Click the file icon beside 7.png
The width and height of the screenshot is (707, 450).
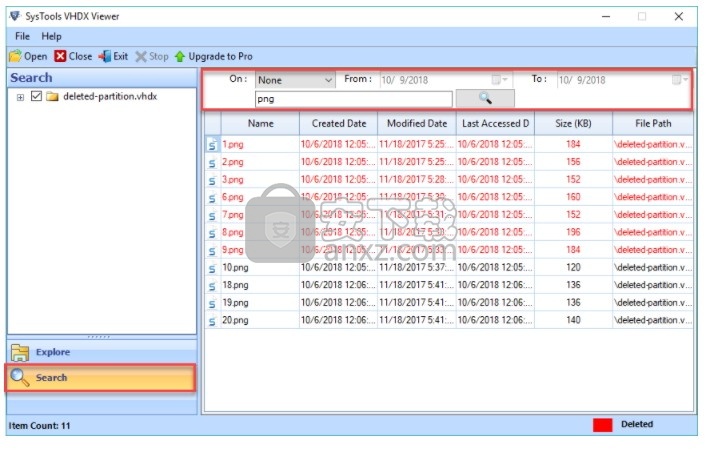[x=212, y=215]
